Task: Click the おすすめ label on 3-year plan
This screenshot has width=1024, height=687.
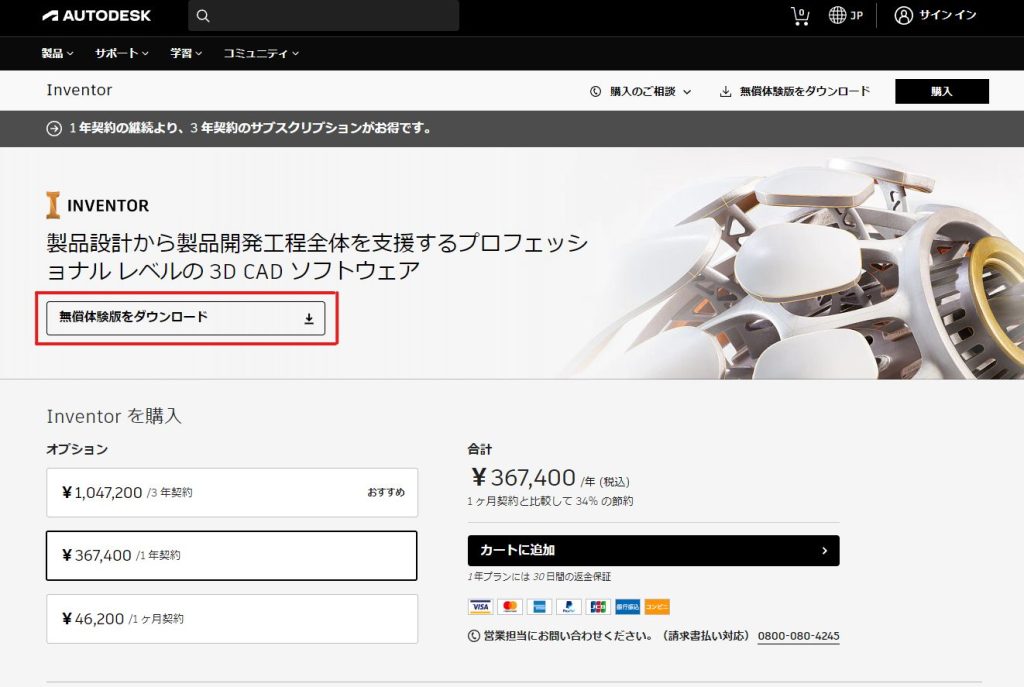Action: point(386,492)
